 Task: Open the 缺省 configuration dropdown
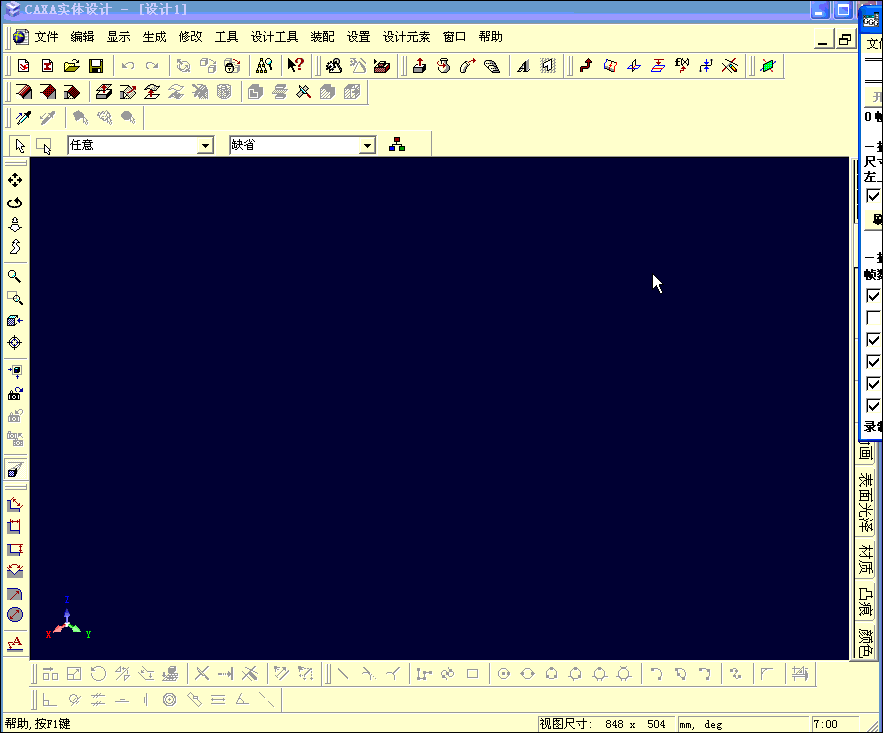click(x=367, y=146)
